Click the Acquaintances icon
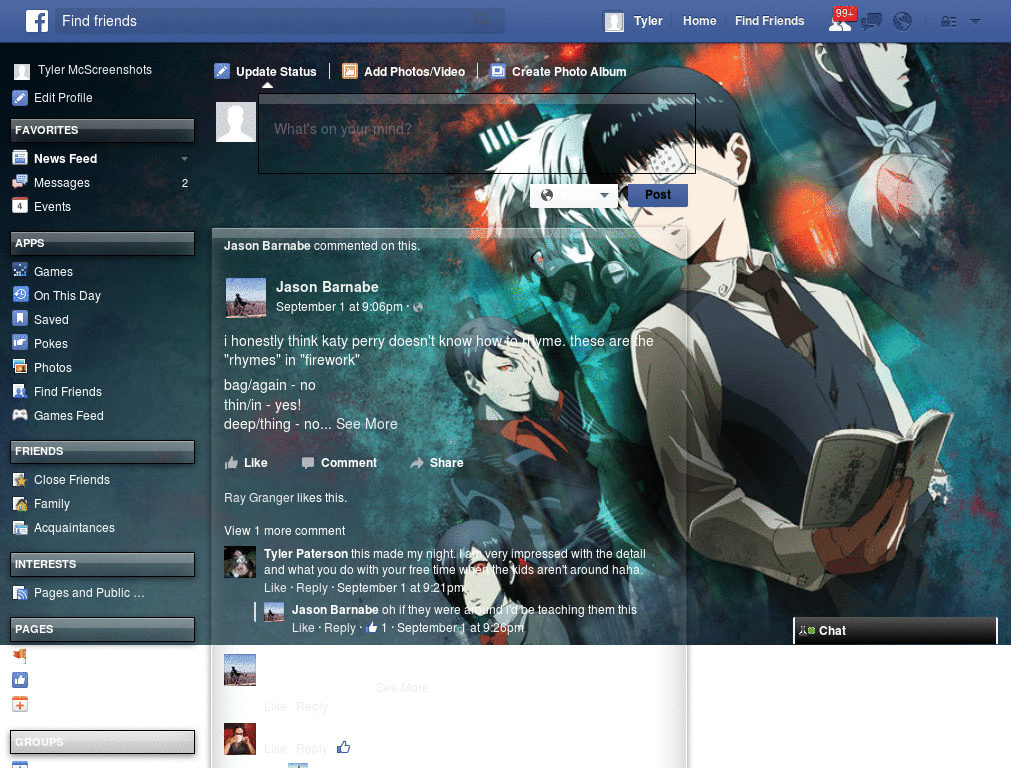This screenshot has width=1024, height=768. click(x=20, y=528)
